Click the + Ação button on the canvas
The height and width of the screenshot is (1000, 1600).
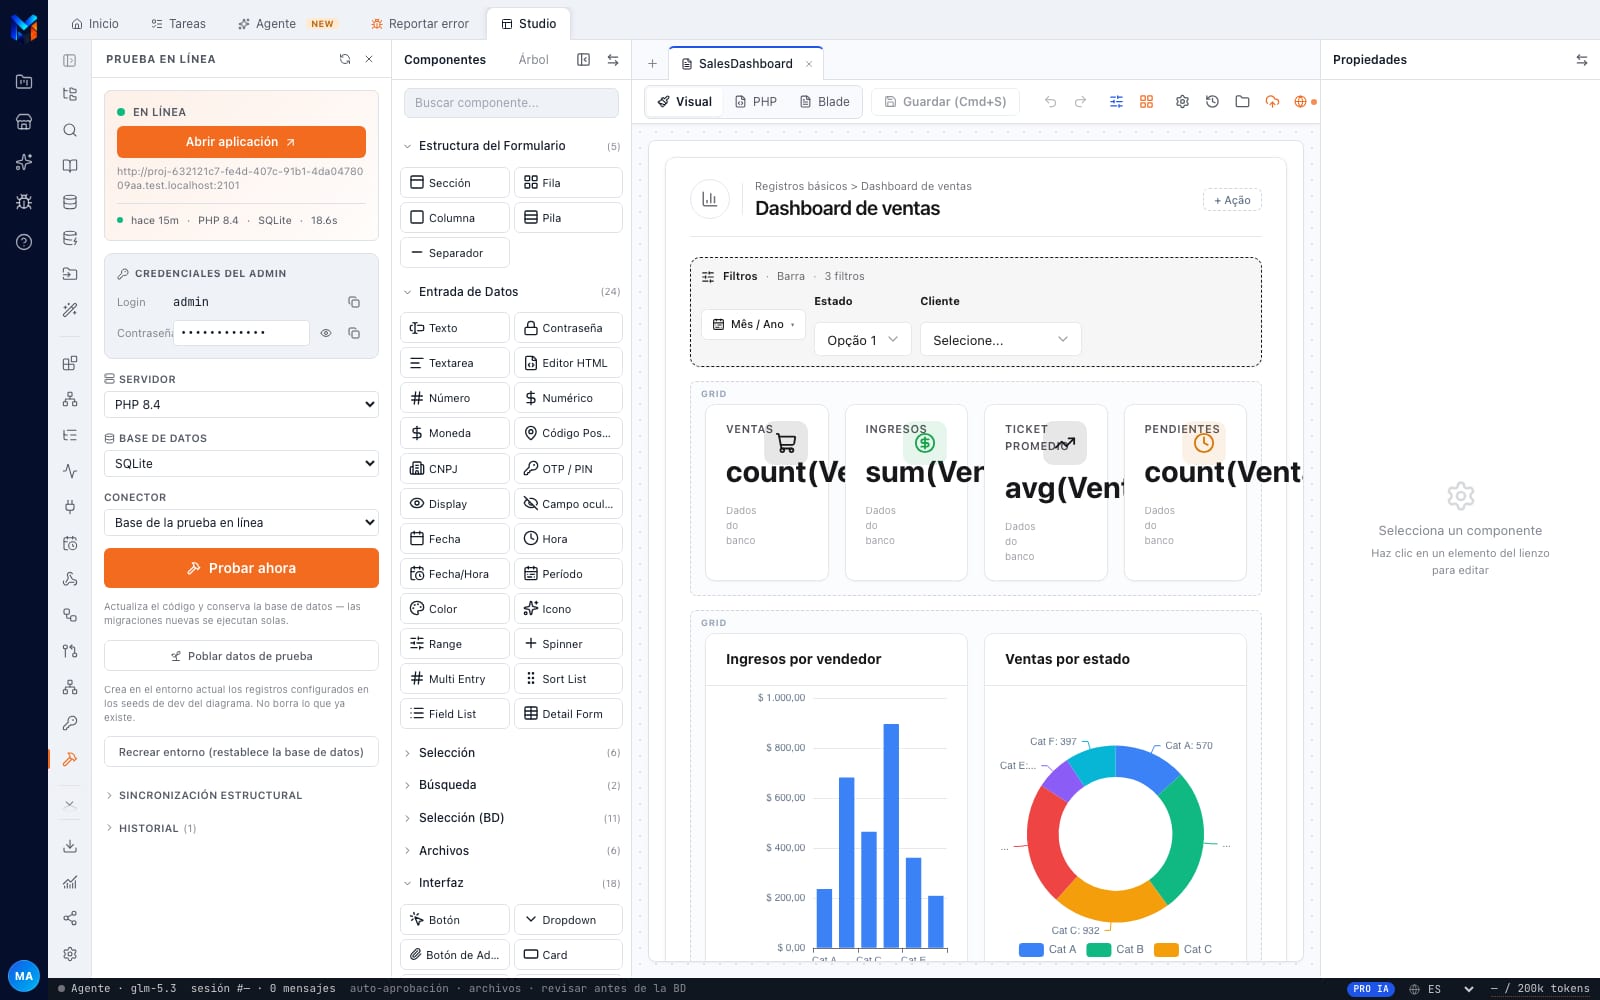click(1232, 200)
